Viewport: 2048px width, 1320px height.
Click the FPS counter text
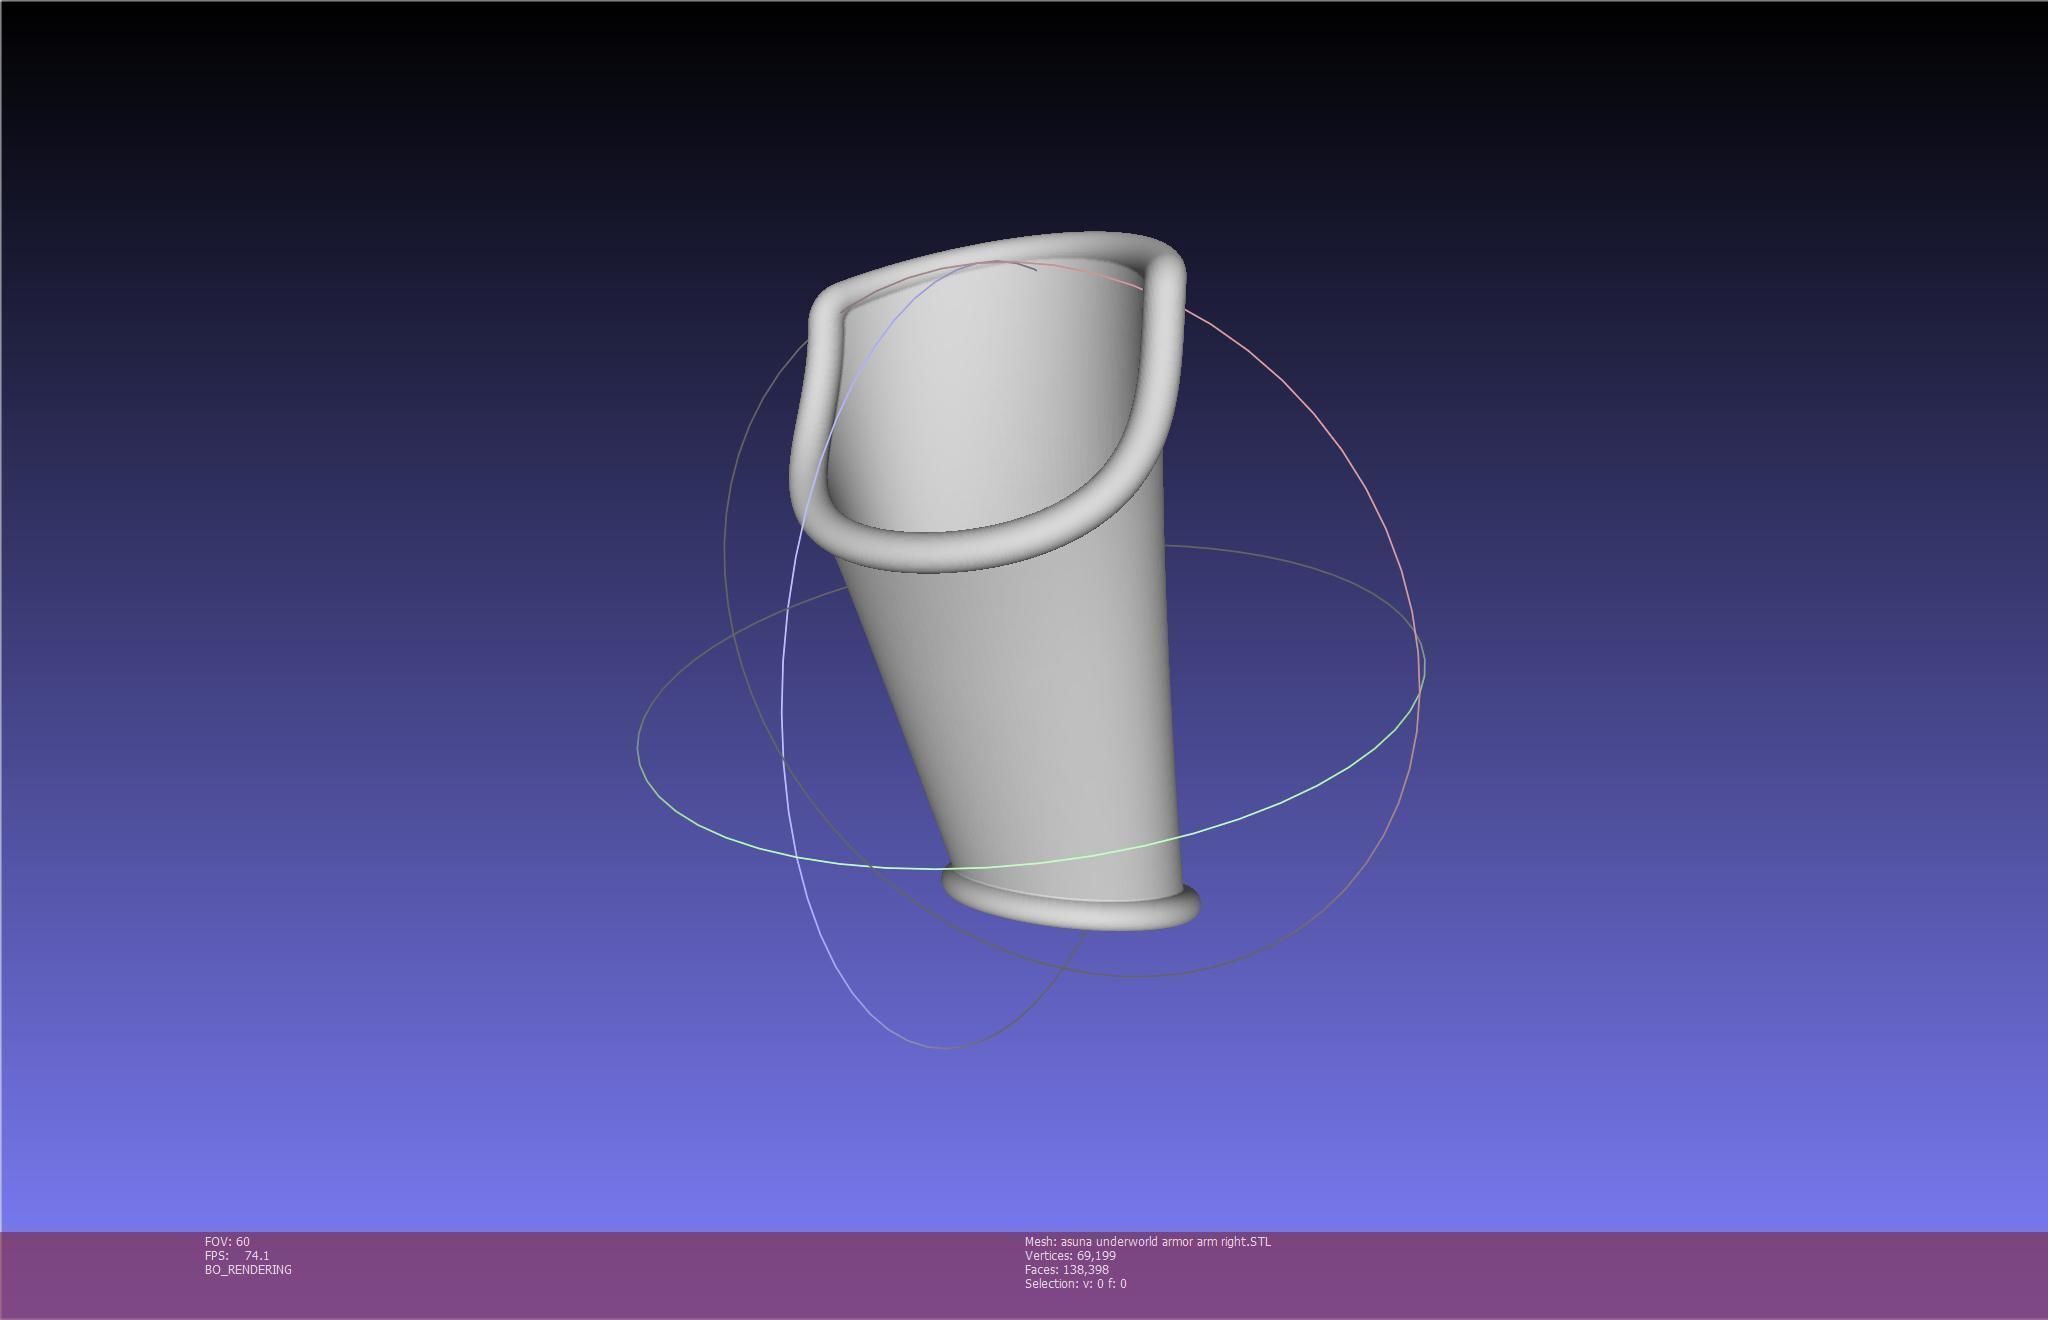click(237, 1255)
